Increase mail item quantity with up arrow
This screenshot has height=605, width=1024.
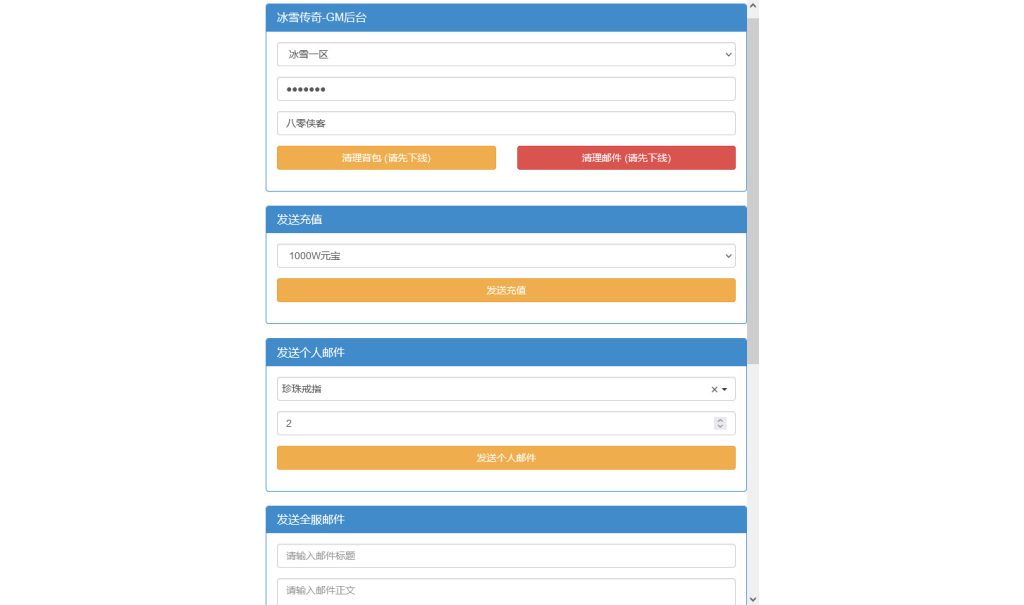coord(720,419)
